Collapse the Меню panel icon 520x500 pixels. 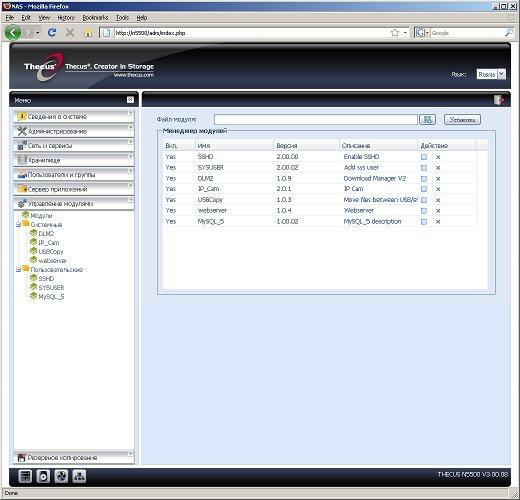pyautogui.click(x=130, y=100)
